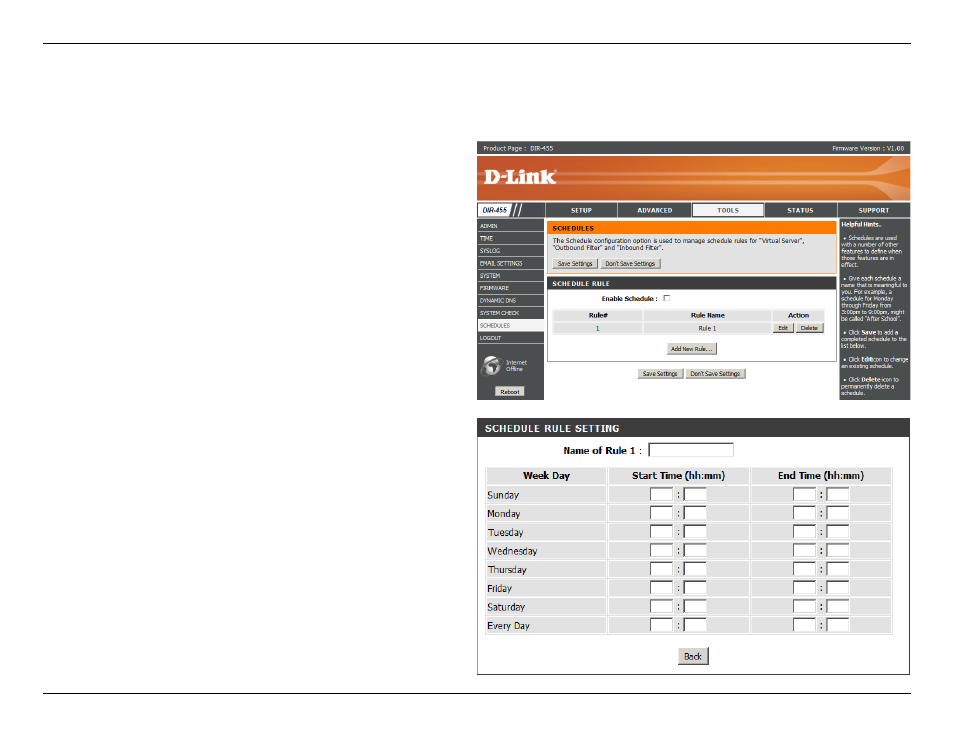
Task: Click the D-Link logo
Action: [x=520, y=177]
